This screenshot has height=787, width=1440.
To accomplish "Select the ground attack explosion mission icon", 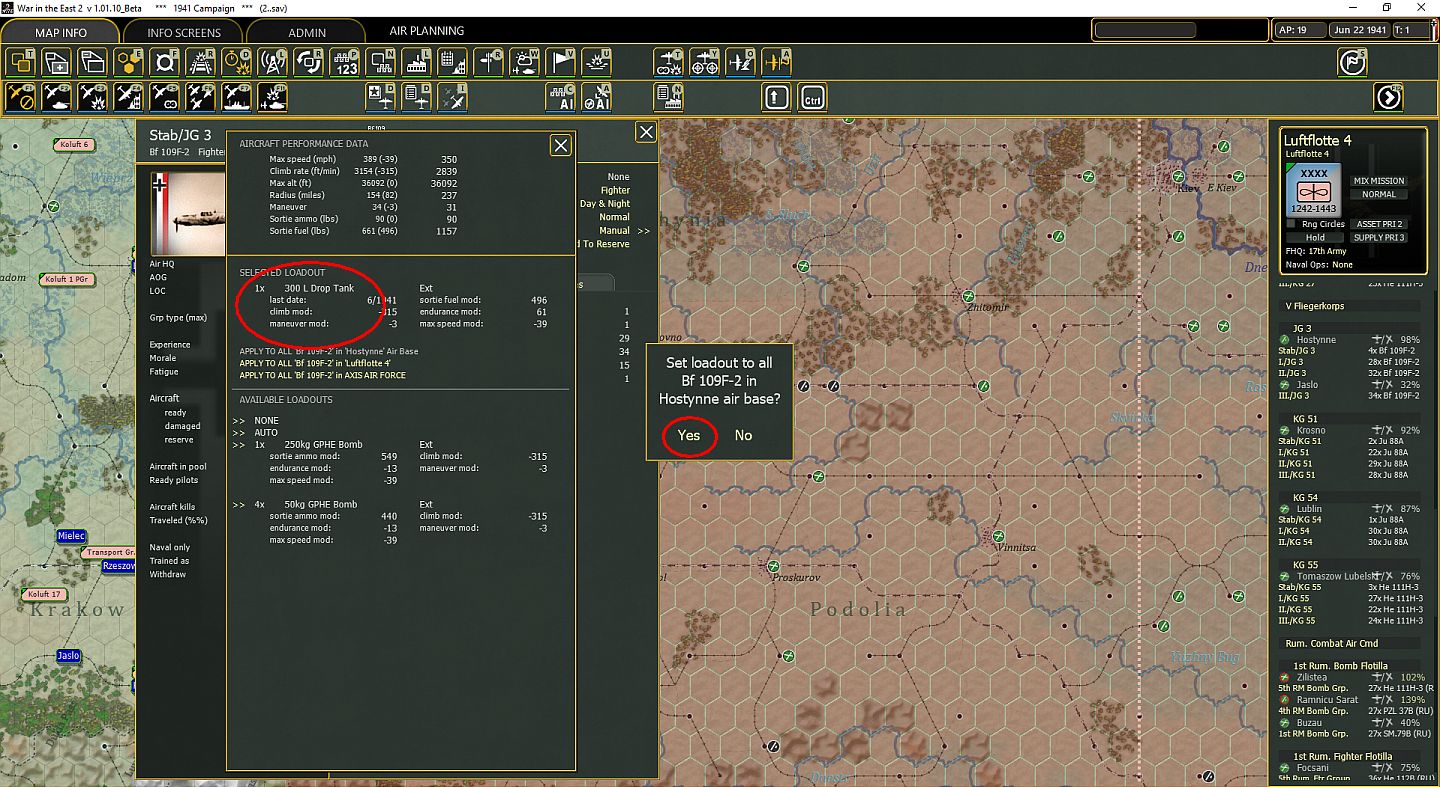I will 93,97.
